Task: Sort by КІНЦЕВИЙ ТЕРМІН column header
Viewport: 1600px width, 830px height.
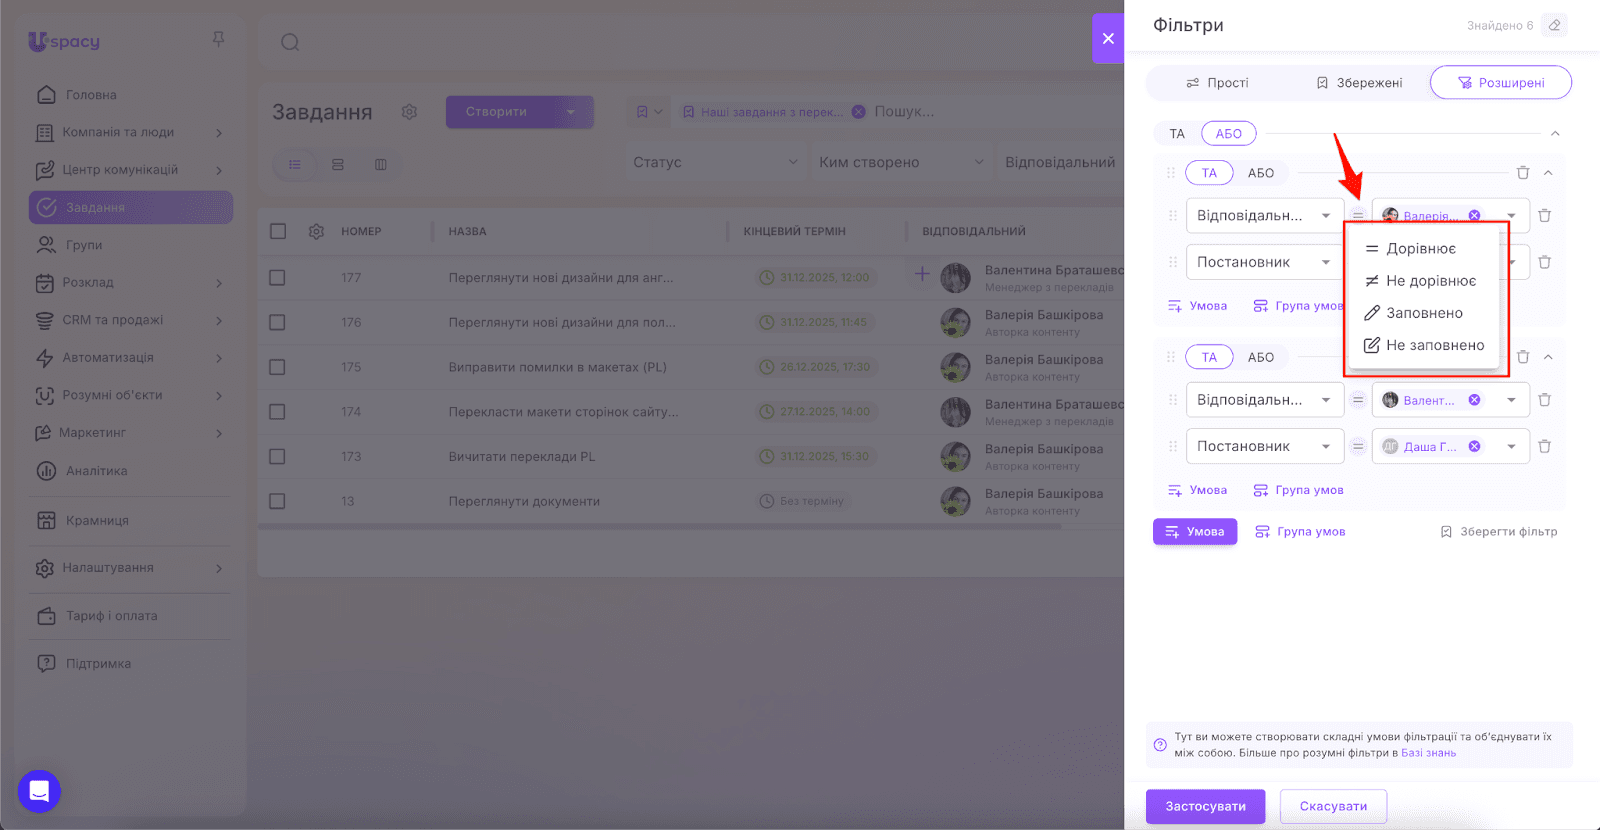Action: click(794, 231)
